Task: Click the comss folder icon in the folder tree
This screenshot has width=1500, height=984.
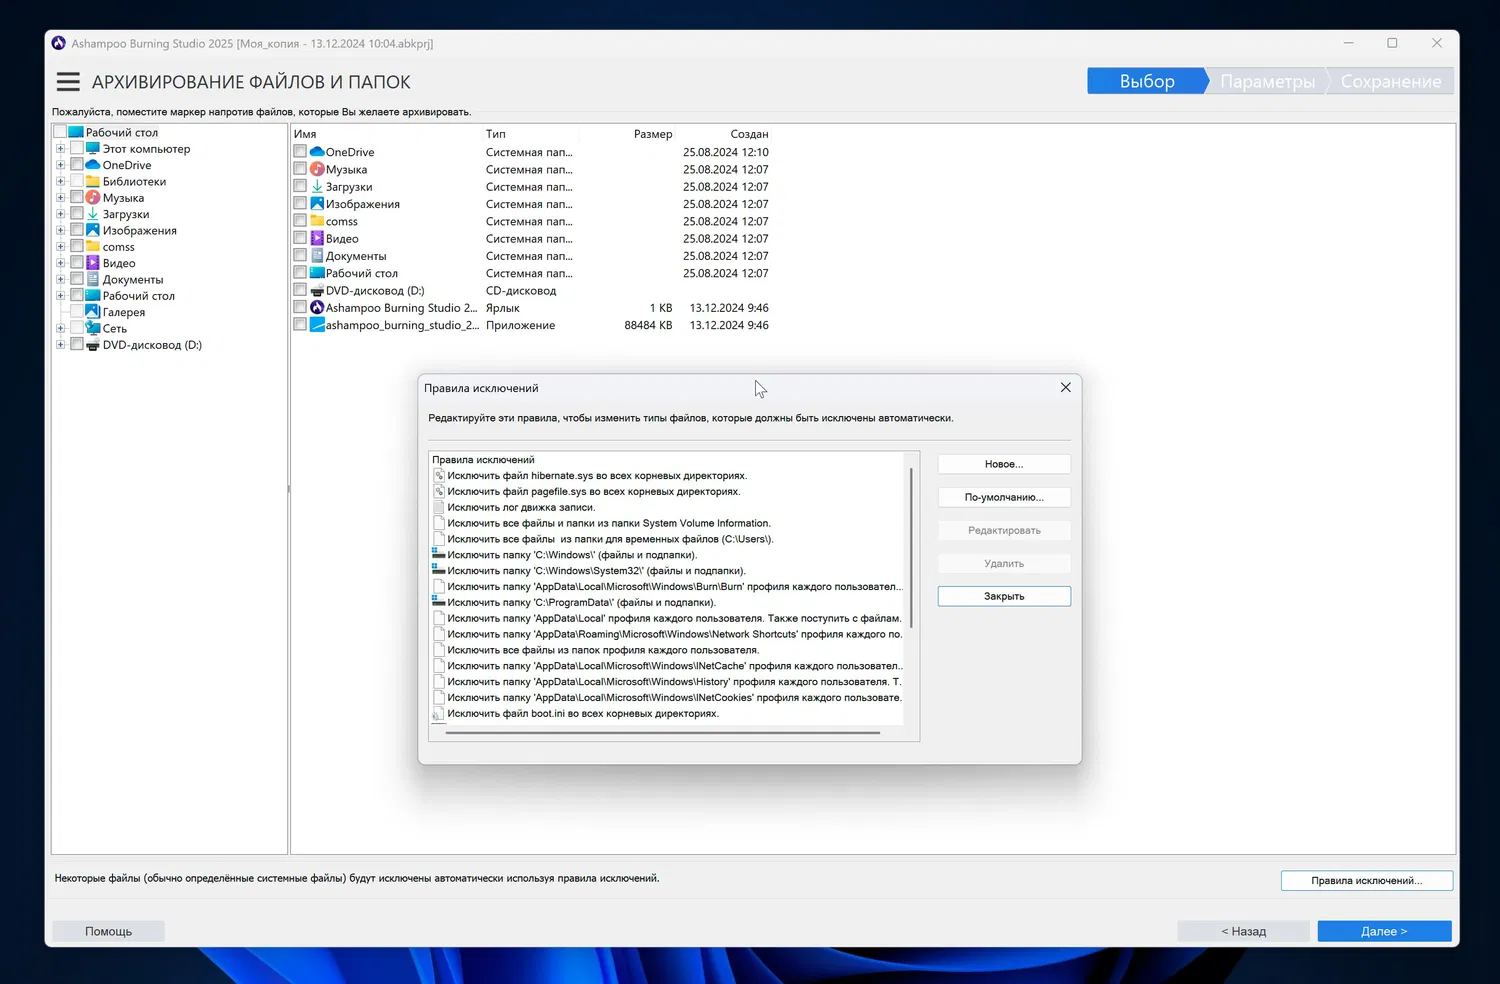Action: point(93,247)
